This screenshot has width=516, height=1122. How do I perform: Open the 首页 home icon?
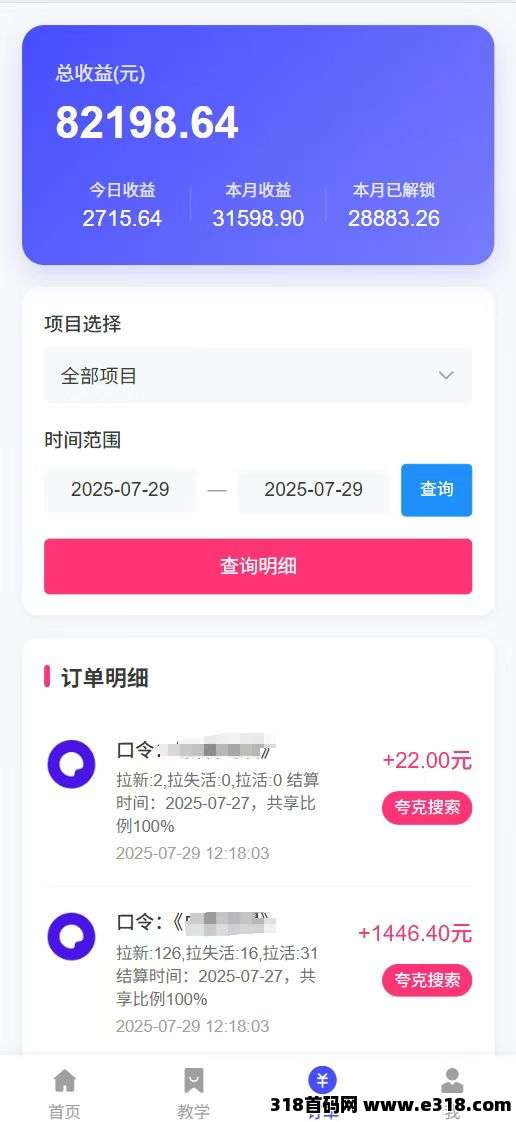point(64,1080)
